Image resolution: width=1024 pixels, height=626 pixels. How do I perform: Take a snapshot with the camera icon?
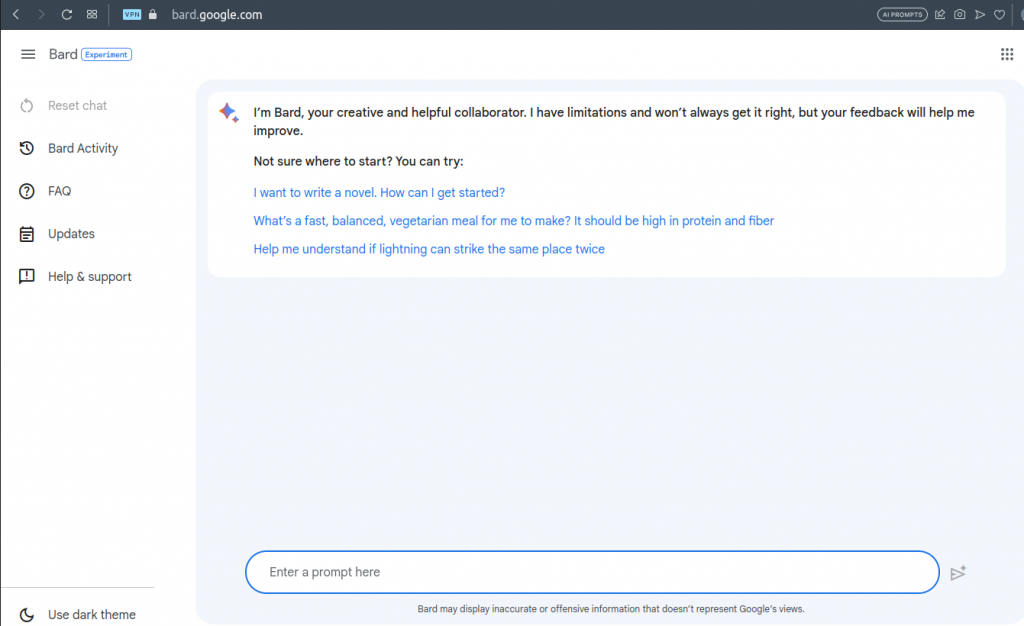[959, 14]
